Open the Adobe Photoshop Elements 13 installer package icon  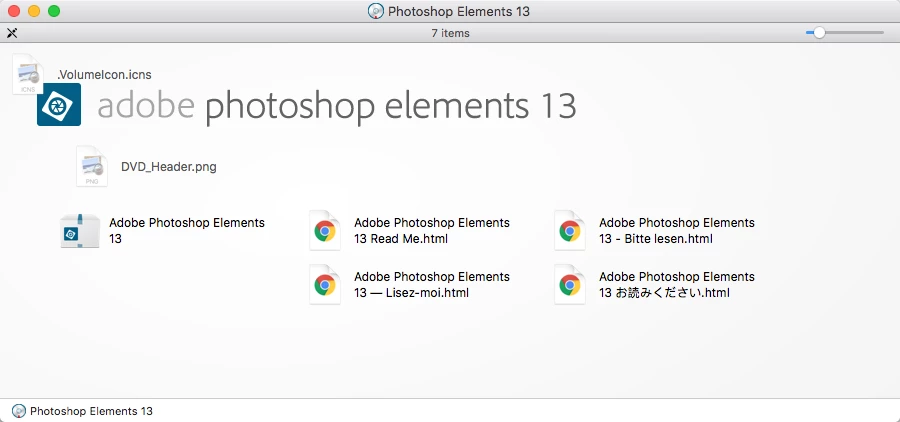80,231
